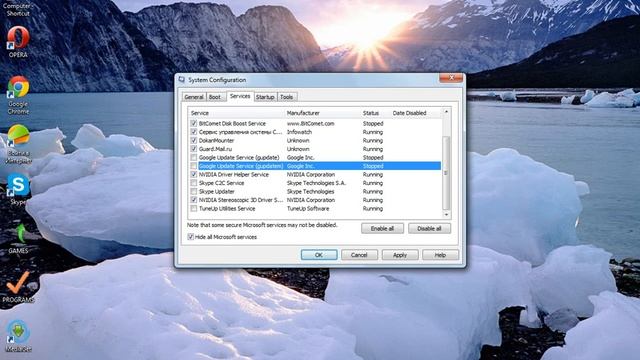
Task: Open the bottom-most green desktop icon
Action: tap(18, 336)
